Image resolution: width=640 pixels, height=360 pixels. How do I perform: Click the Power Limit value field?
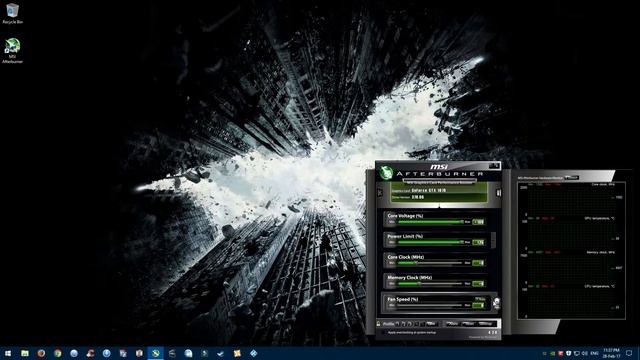pos(478,242)
